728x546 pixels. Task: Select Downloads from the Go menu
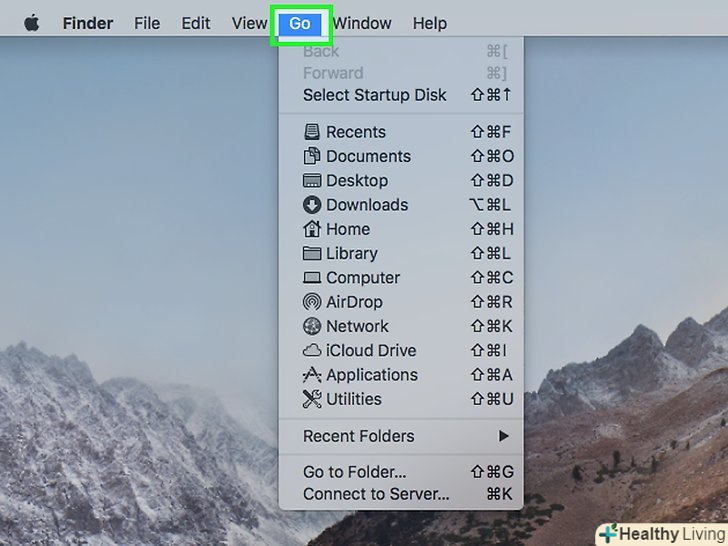(401, 205)
